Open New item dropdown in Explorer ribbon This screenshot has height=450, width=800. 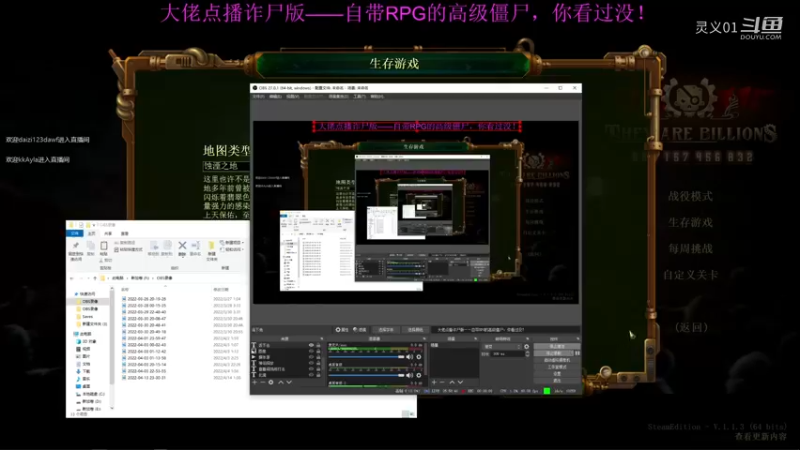232,243
